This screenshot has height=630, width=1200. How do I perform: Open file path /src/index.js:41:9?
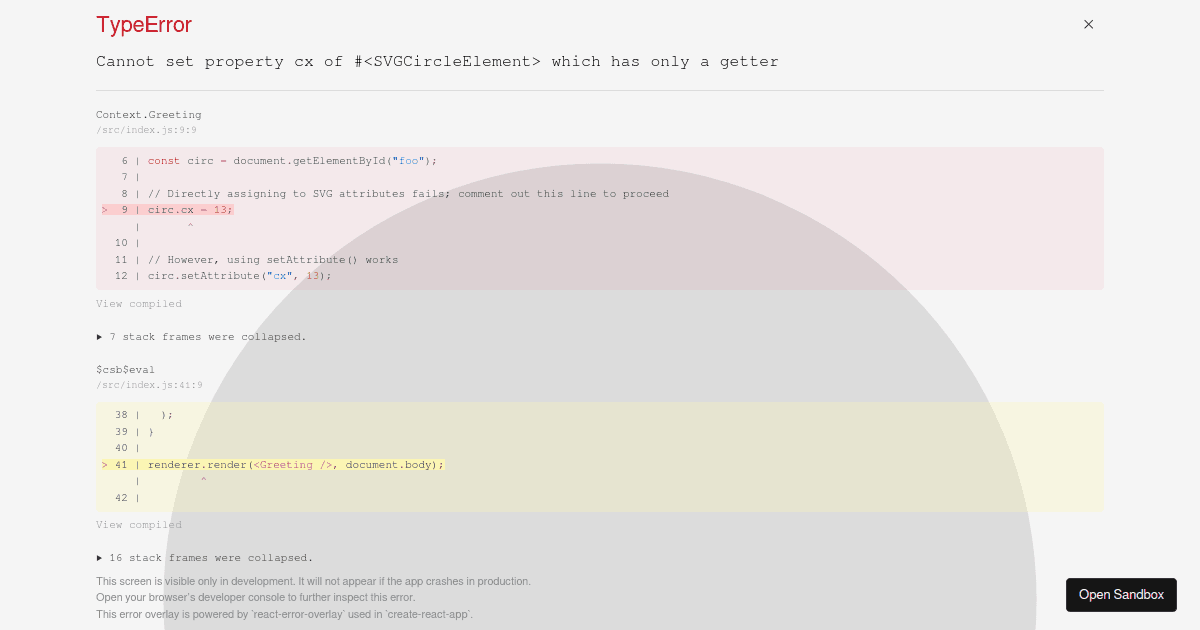(x=149, y=385)
